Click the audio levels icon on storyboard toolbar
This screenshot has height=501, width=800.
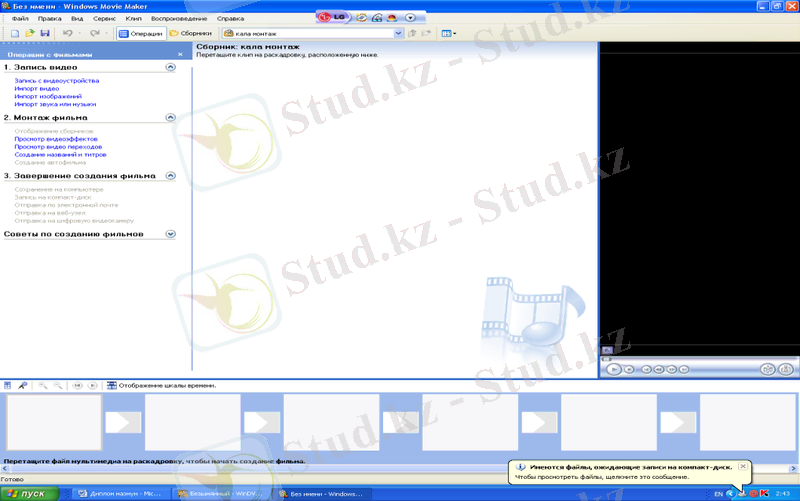(x=8, y=386)
